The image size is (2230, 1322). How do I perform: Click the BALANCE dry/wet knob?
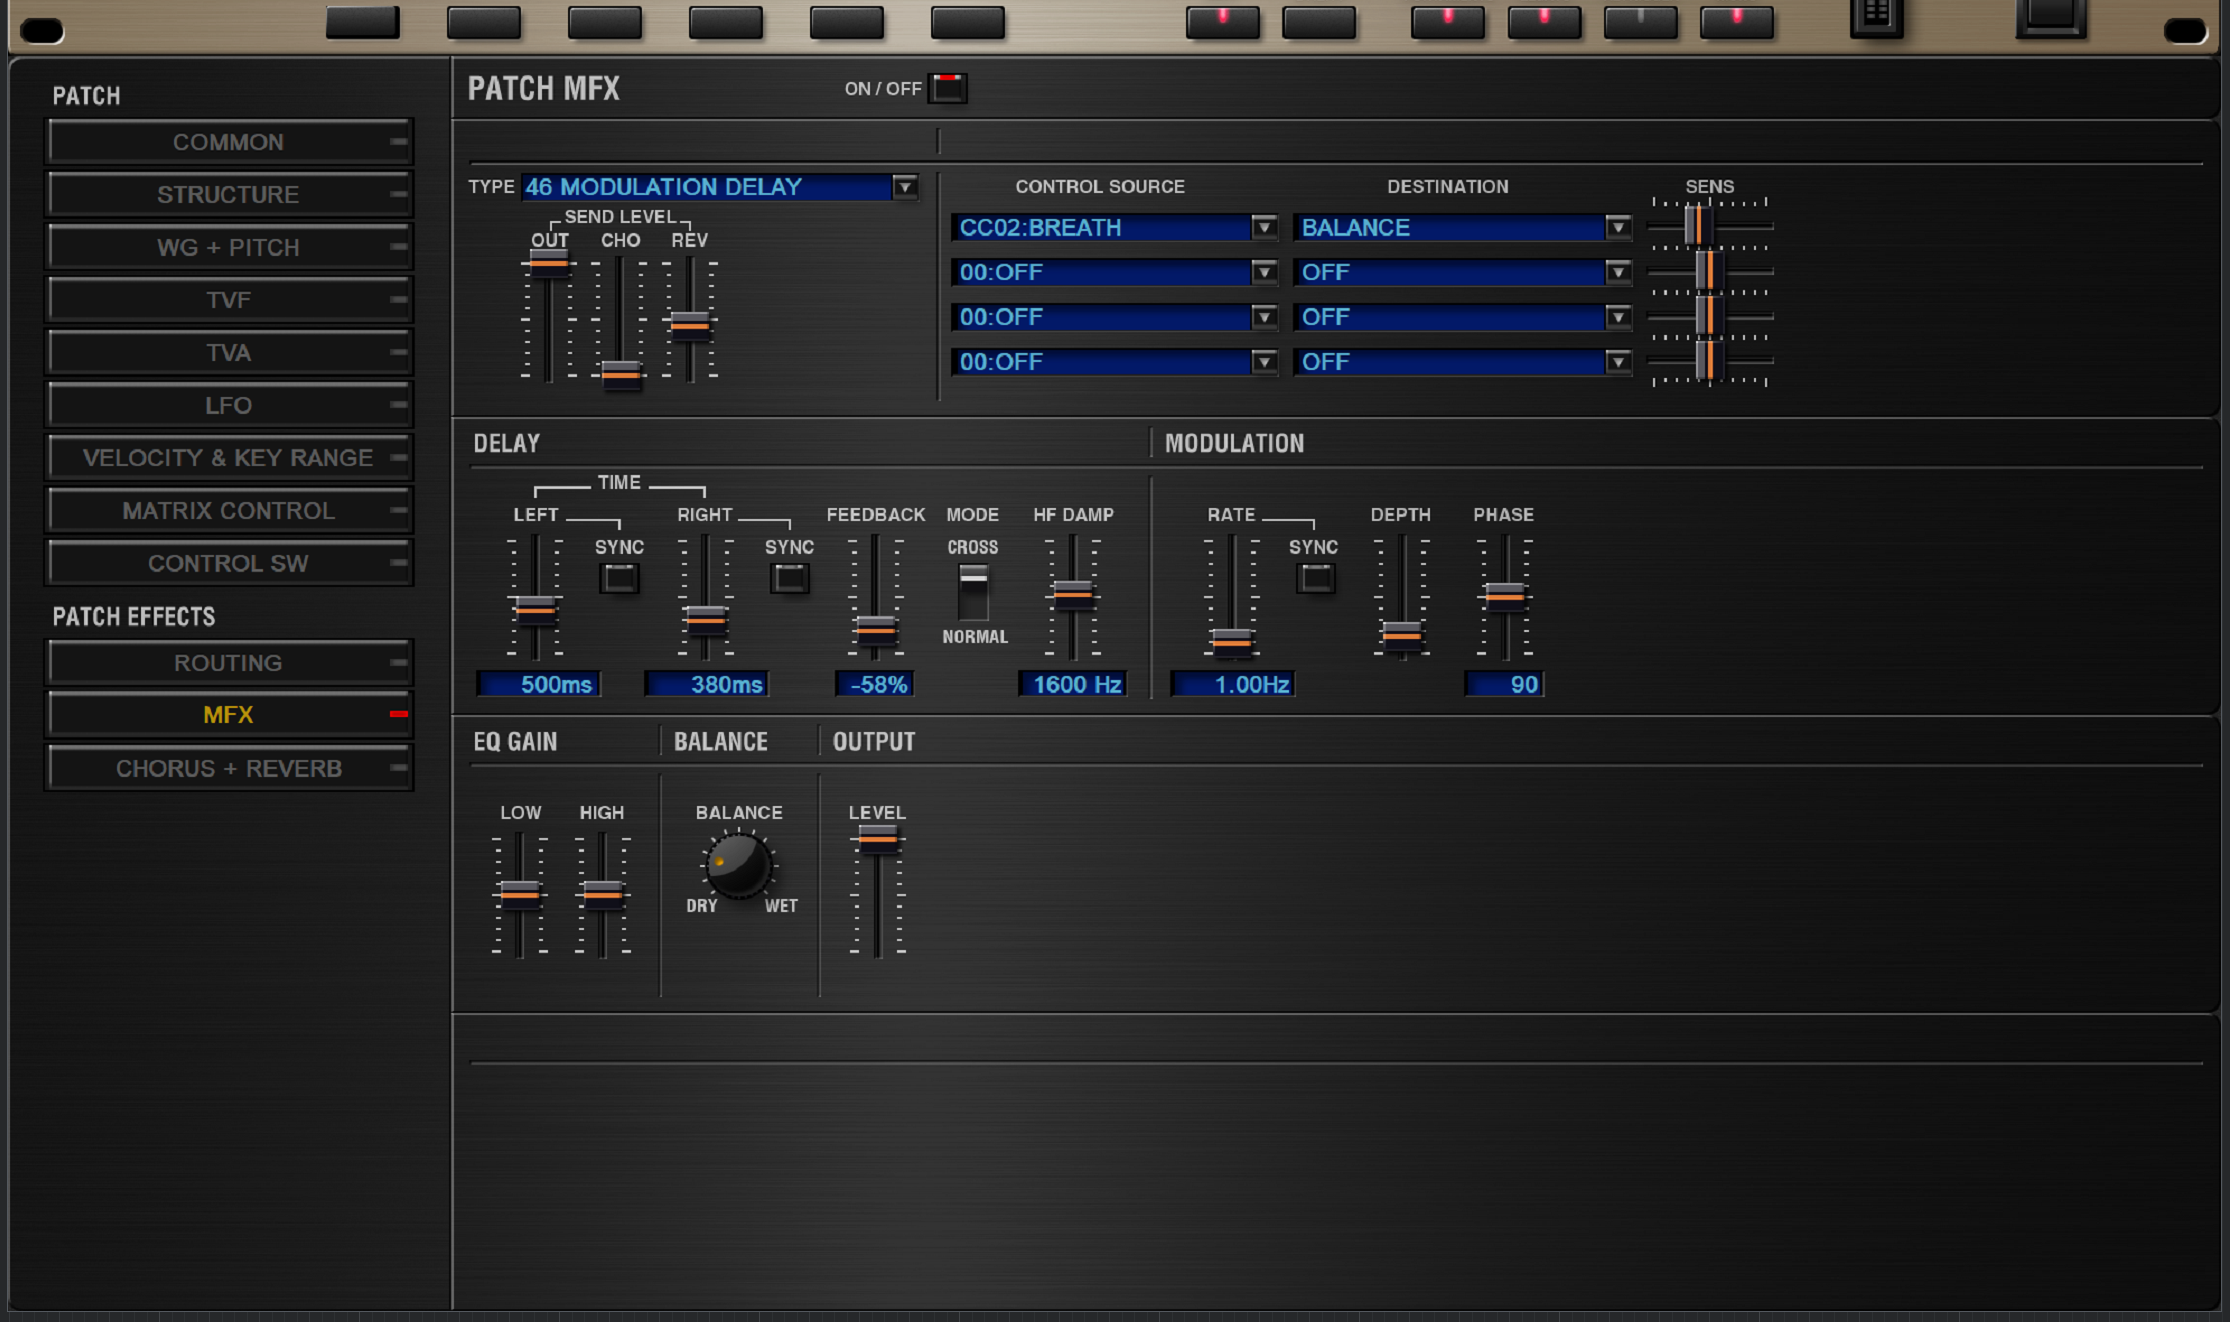pos(738,865)
